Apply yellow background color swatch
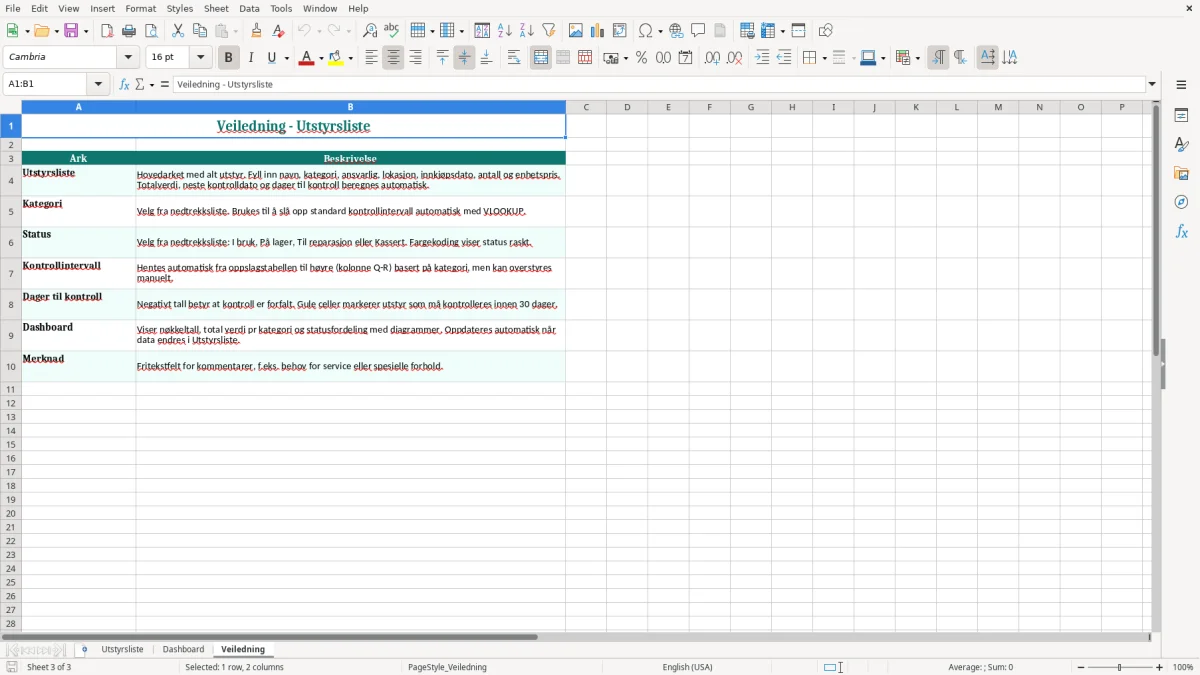This screenshot has height=675, width=1200. click(x=336, y=58)
